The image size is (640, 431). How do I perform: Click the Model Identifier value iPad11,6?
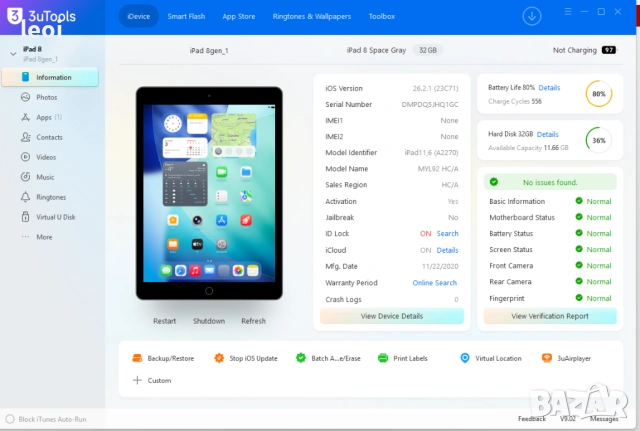pos(431,153)
